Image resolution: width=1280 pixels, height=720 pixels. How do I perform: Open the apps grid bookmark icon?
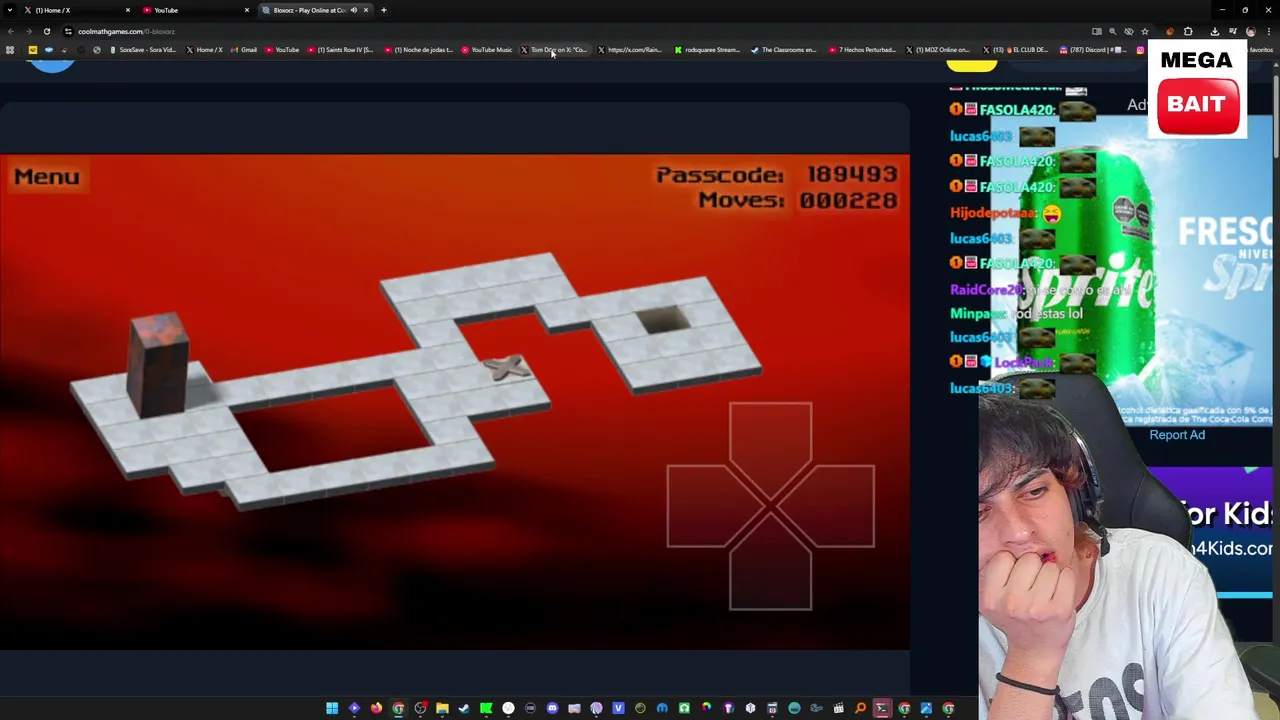[10, 50]
